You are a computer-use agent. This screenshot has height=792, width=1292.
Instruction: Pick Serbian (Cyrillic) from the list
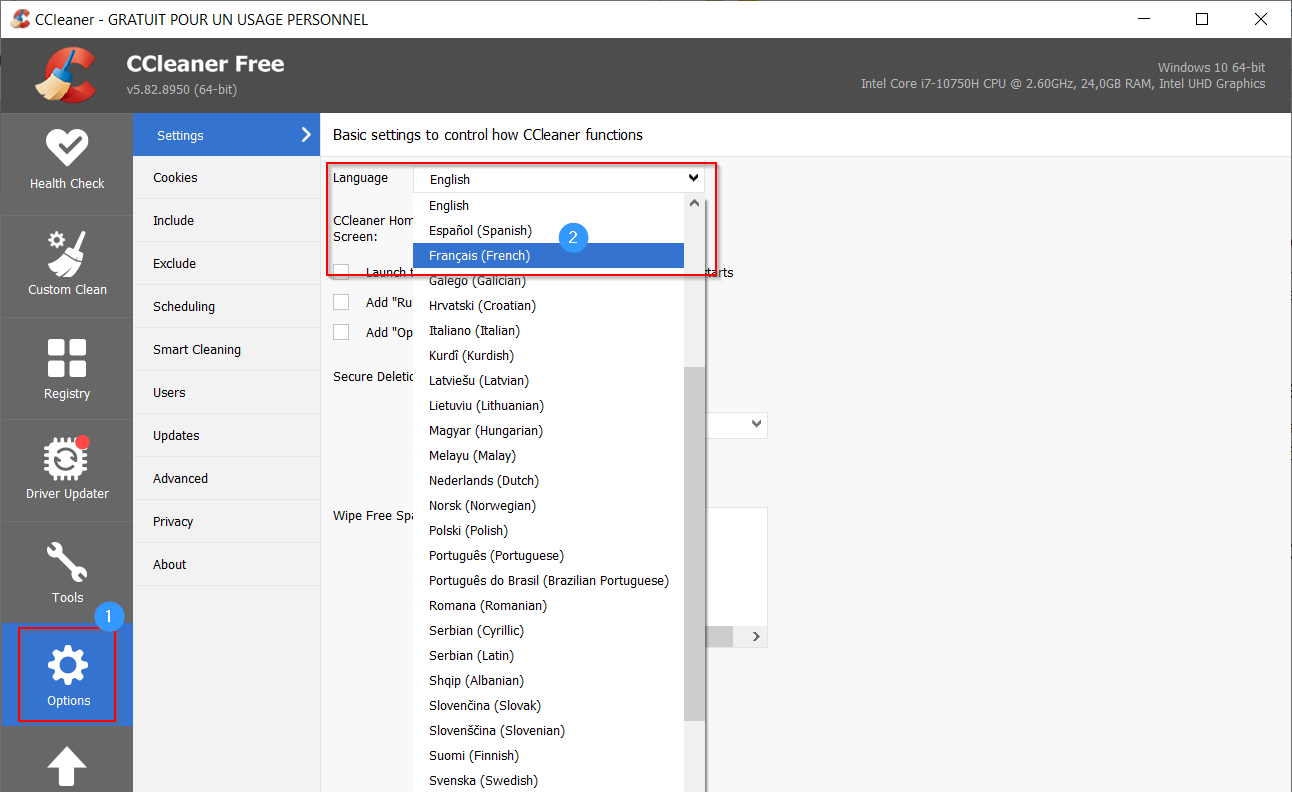pyautogui.click(x=549, y=631)
